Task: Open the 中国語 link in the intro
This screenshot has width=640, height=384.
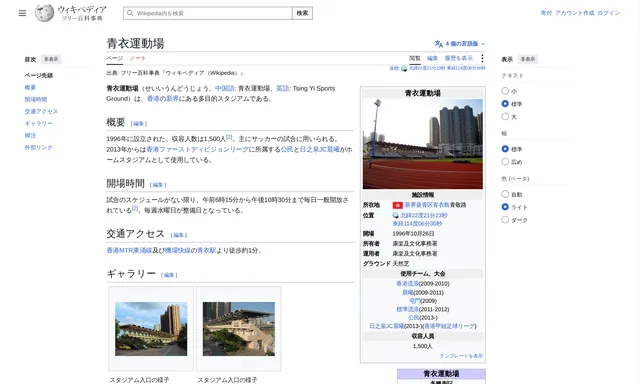Action: tap(224, 88)
